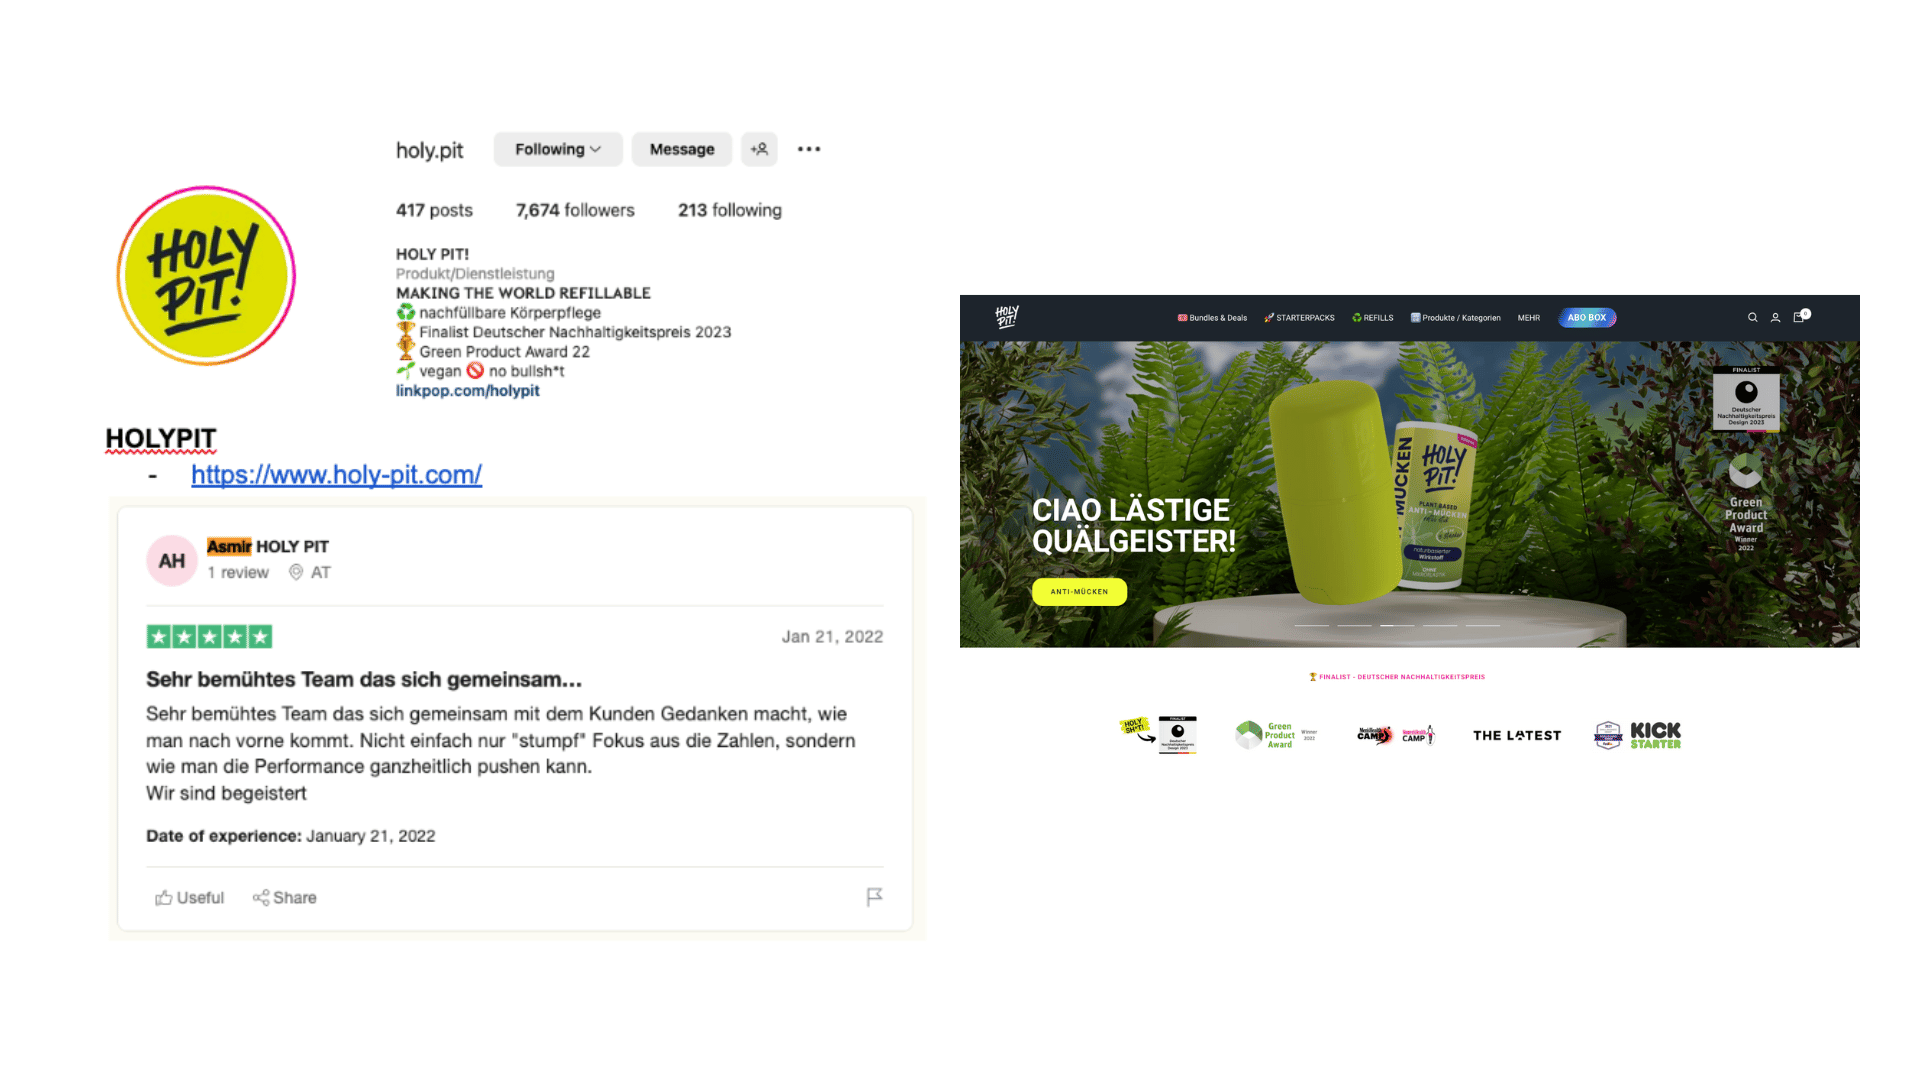
Task: Click the website account person icon
Action: (1775, 318)
